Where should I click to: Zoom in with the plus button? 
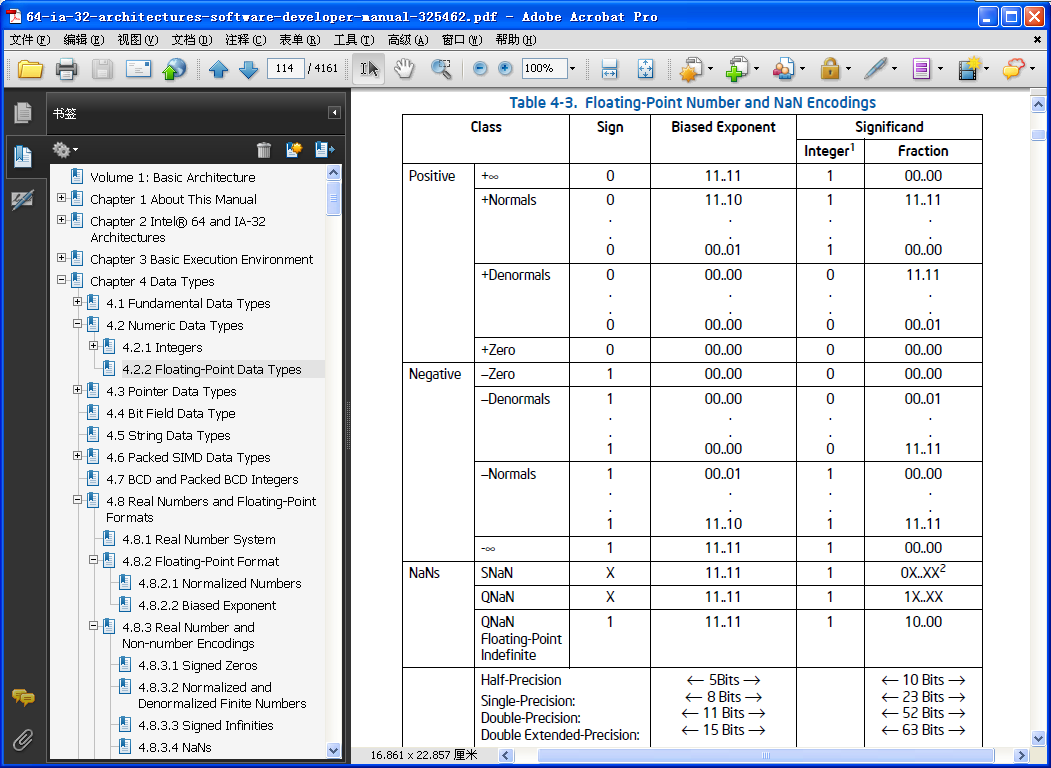(x=505, y=68)
